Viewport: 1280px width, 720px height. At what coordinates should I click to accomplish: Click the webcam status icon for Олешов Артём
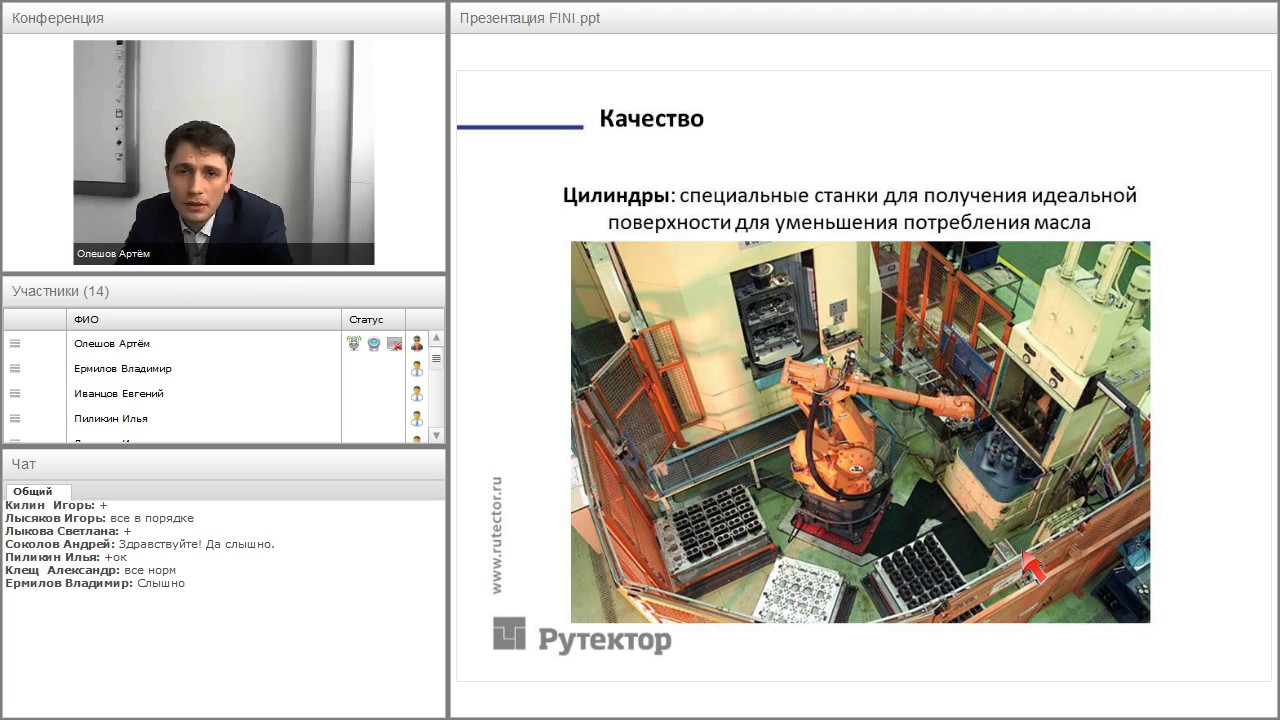[374, 343]
